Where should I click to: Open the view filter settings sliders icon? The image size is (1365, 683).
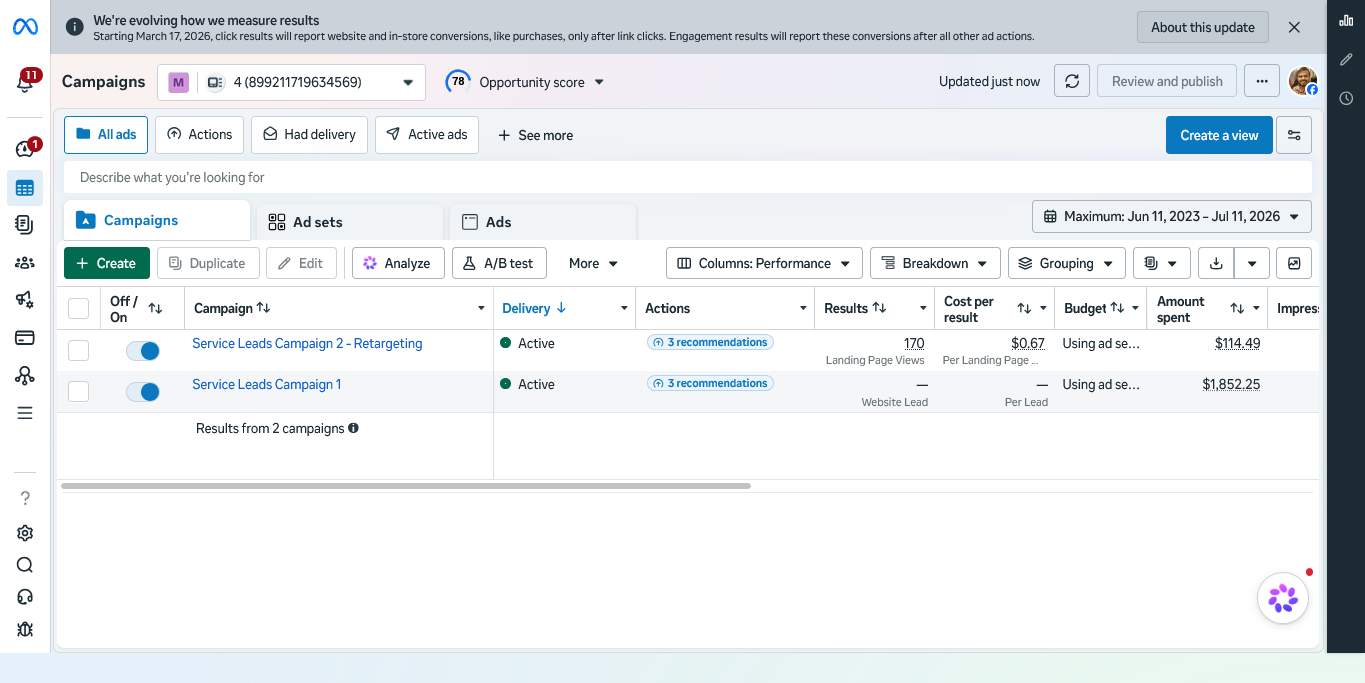tap(1294, 135)
